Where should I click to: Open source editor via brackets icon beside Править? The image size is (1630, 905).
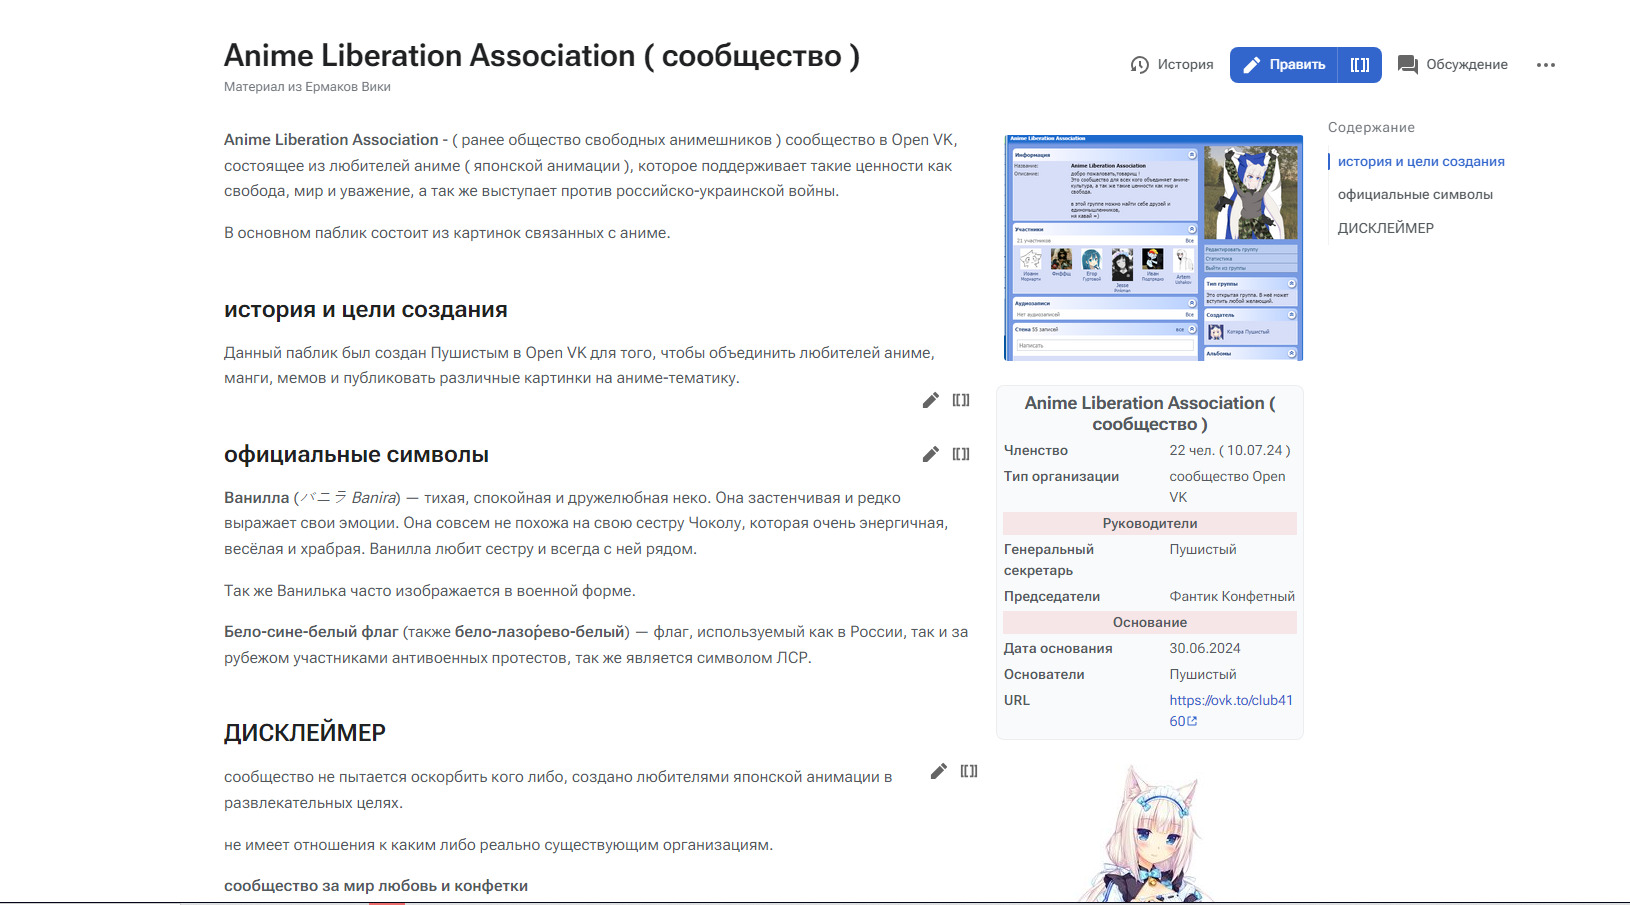click(1360, 65)
